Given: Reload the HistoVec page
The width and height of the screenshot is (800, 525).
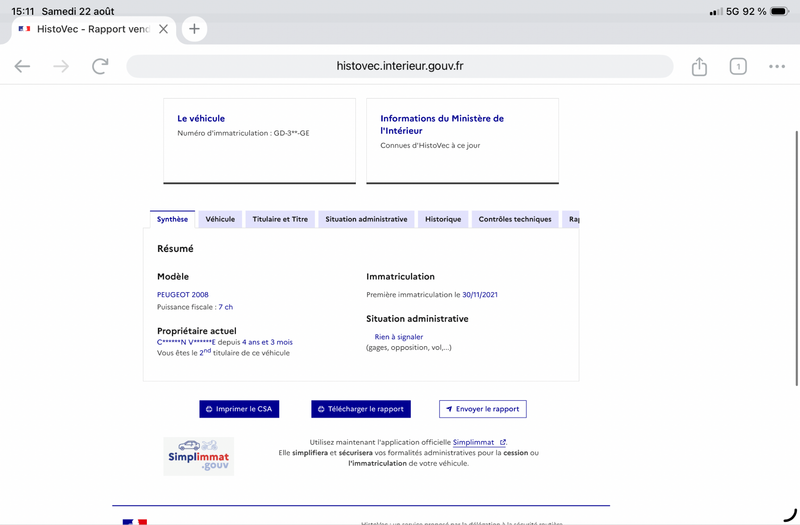Looking at the screenshot, I should click(100, 66).
